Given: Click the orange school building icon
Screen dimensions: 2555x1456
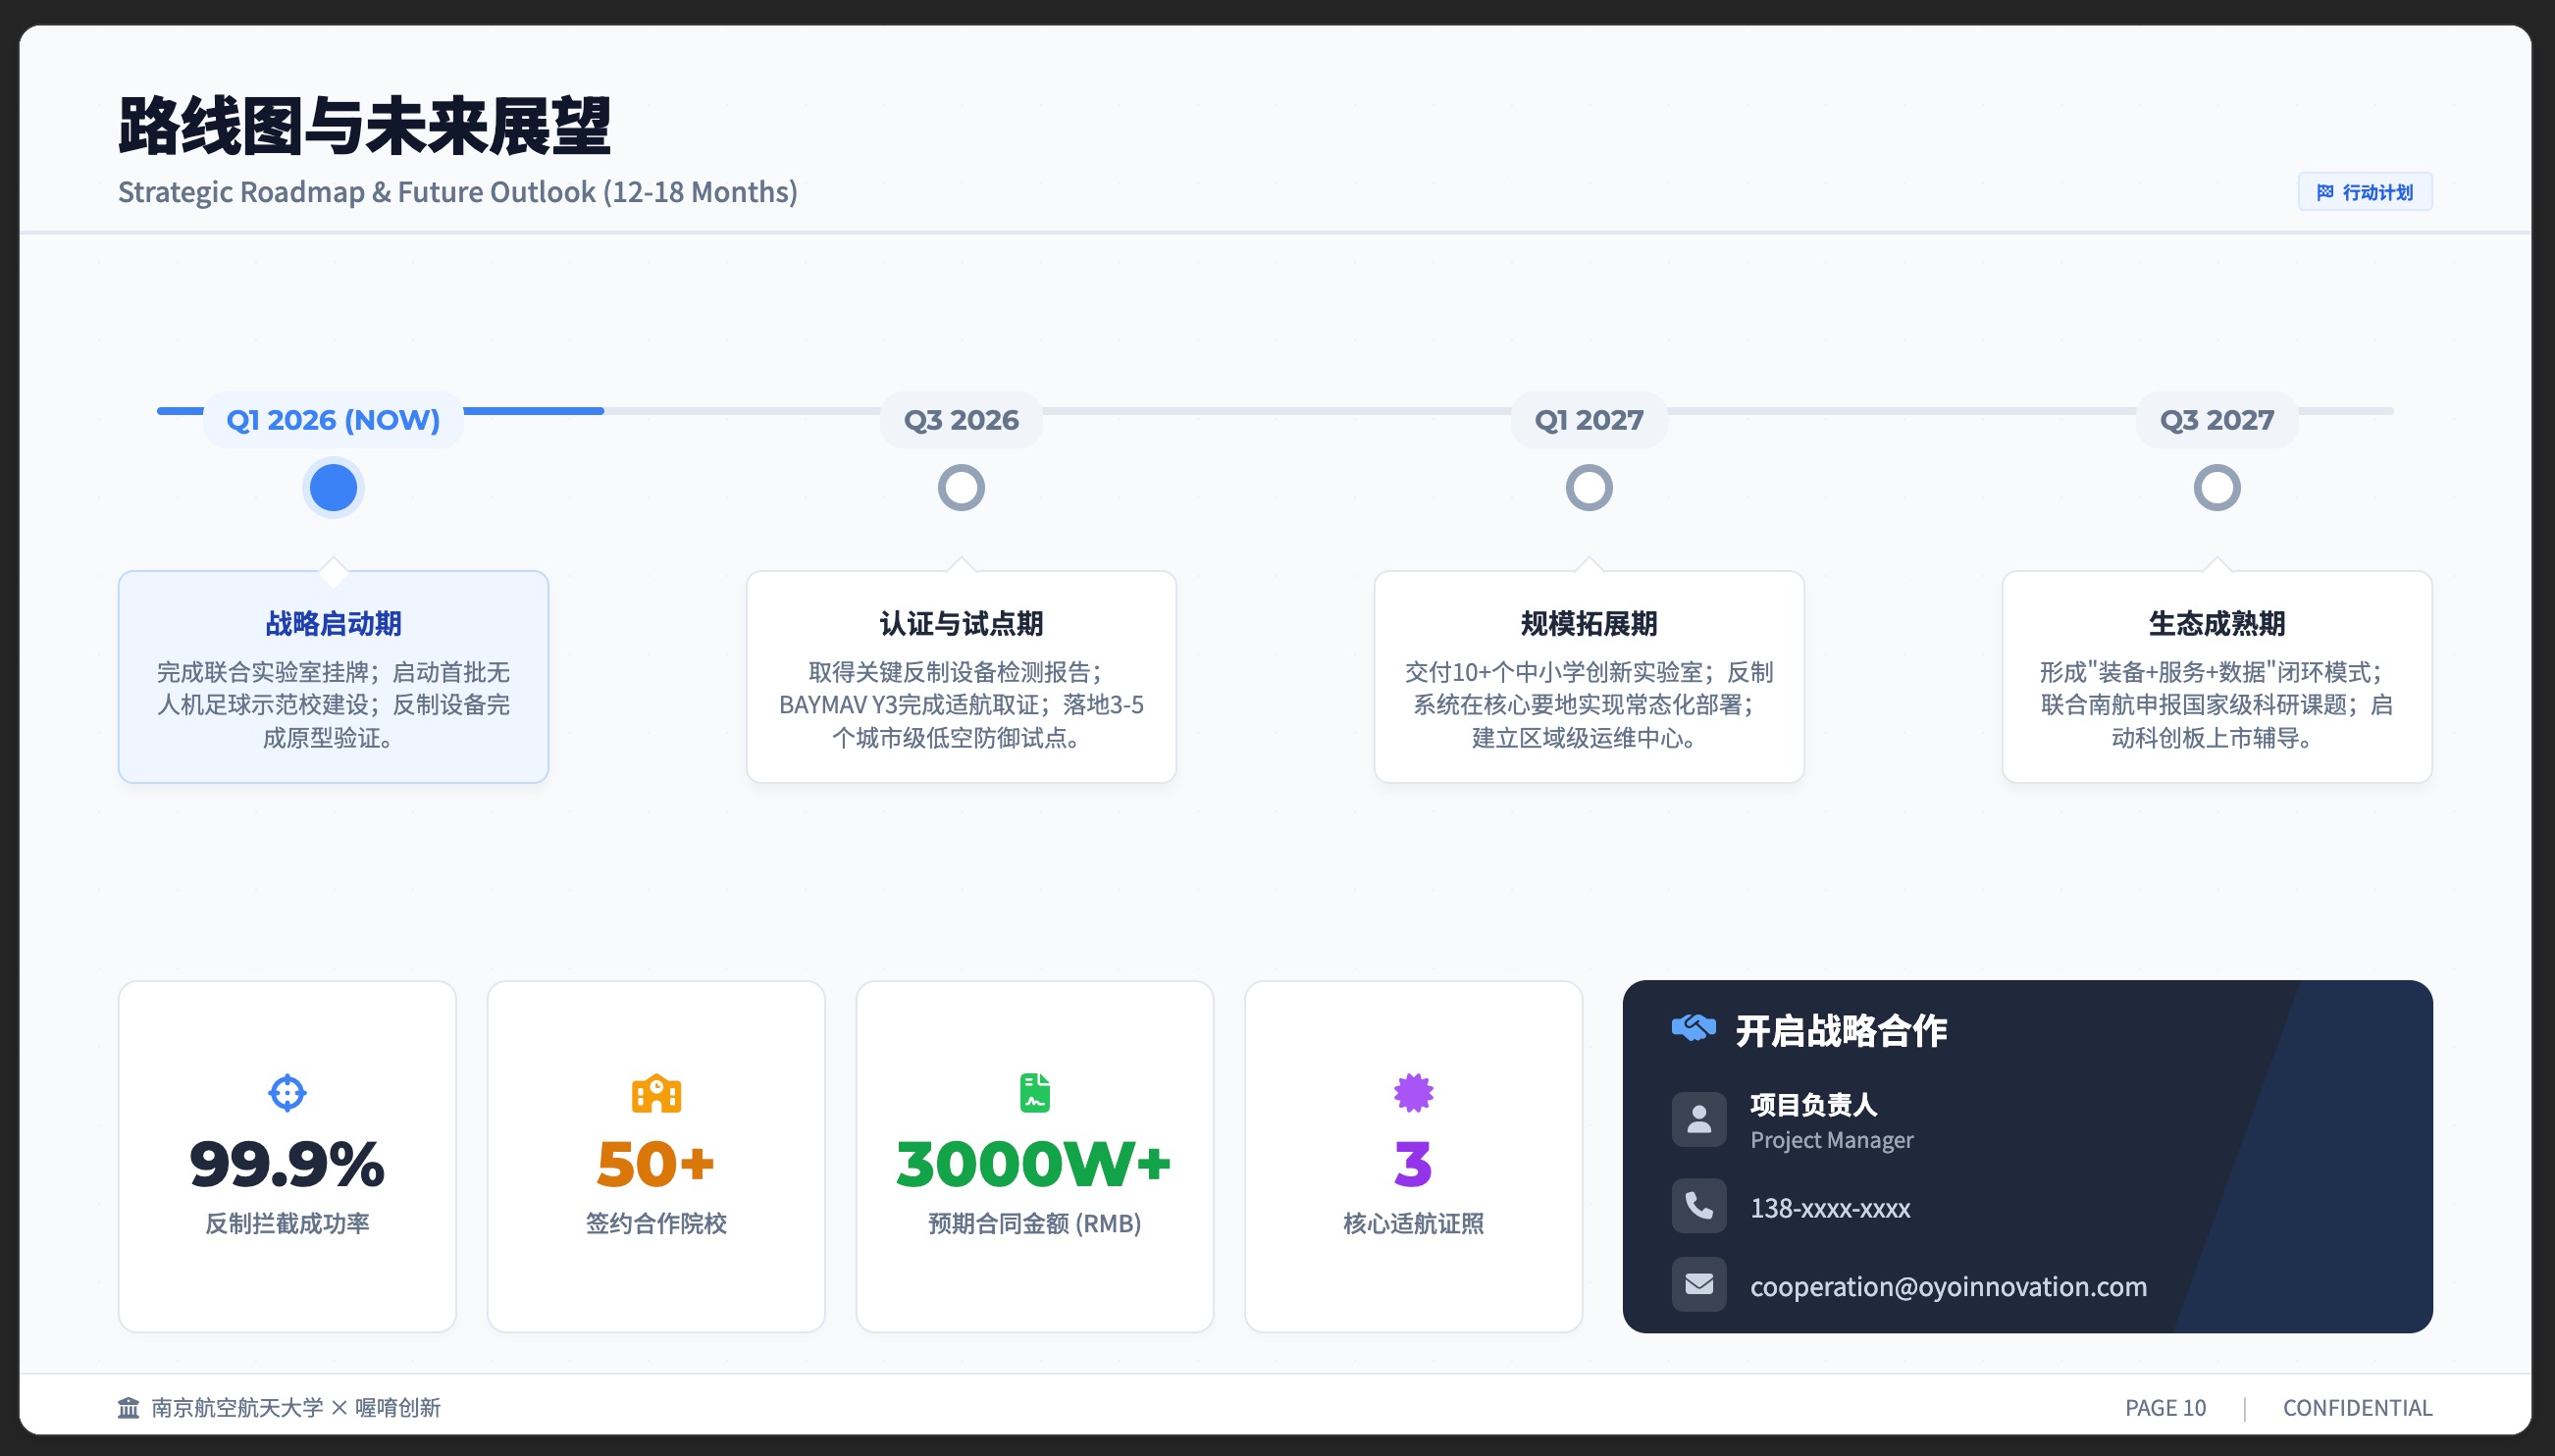Looking at the screenshot, I should click(656, 1093).
